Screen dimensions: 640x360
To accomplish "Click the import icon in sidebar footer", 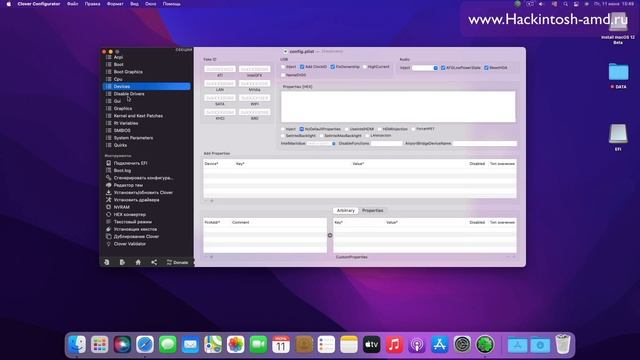I will (x=107, y=262).
